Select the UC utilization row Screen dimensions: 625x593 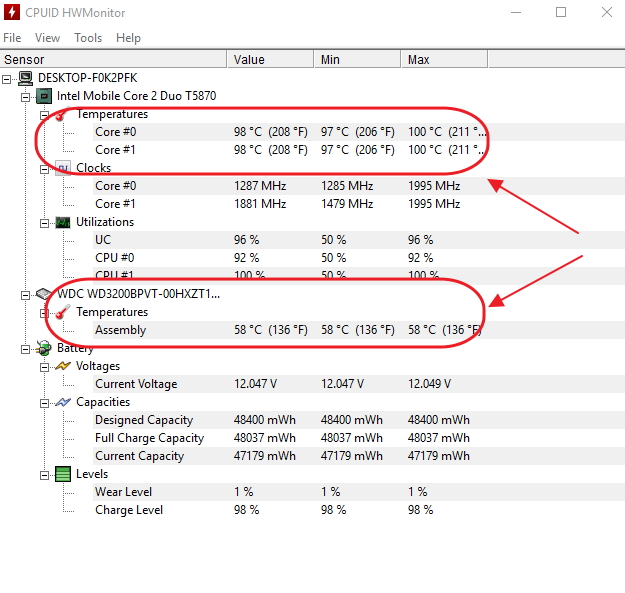pos(359,240)
